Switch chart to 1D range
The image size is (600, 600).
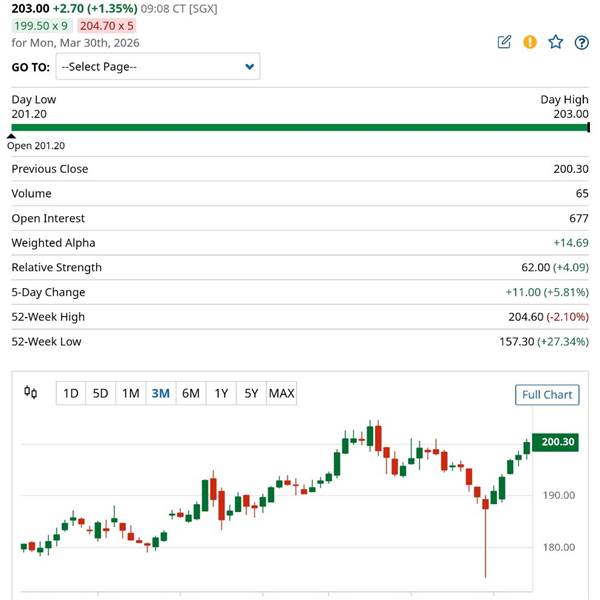click(x=70, y=393)
